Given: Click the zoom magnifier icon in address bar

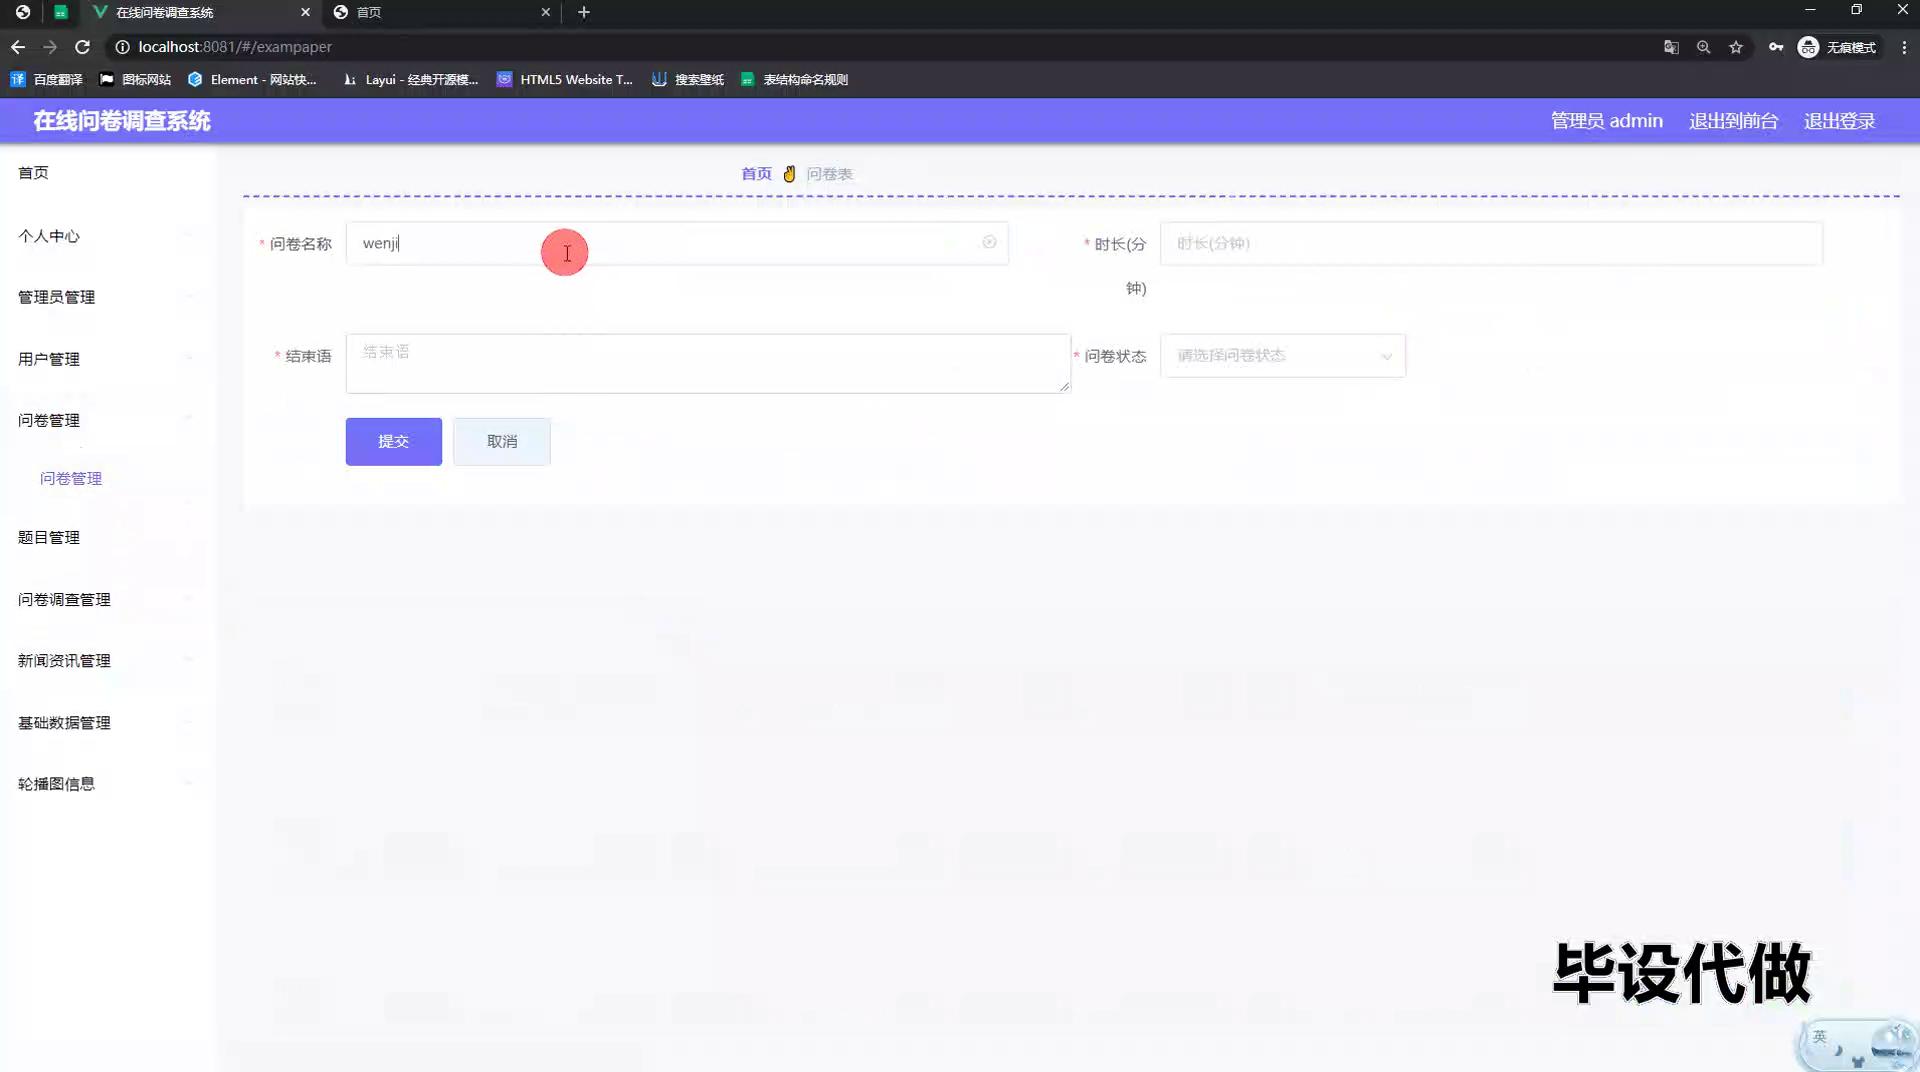Looking at the screenshot, I should pyautogui.click(x=1703, y=47).
